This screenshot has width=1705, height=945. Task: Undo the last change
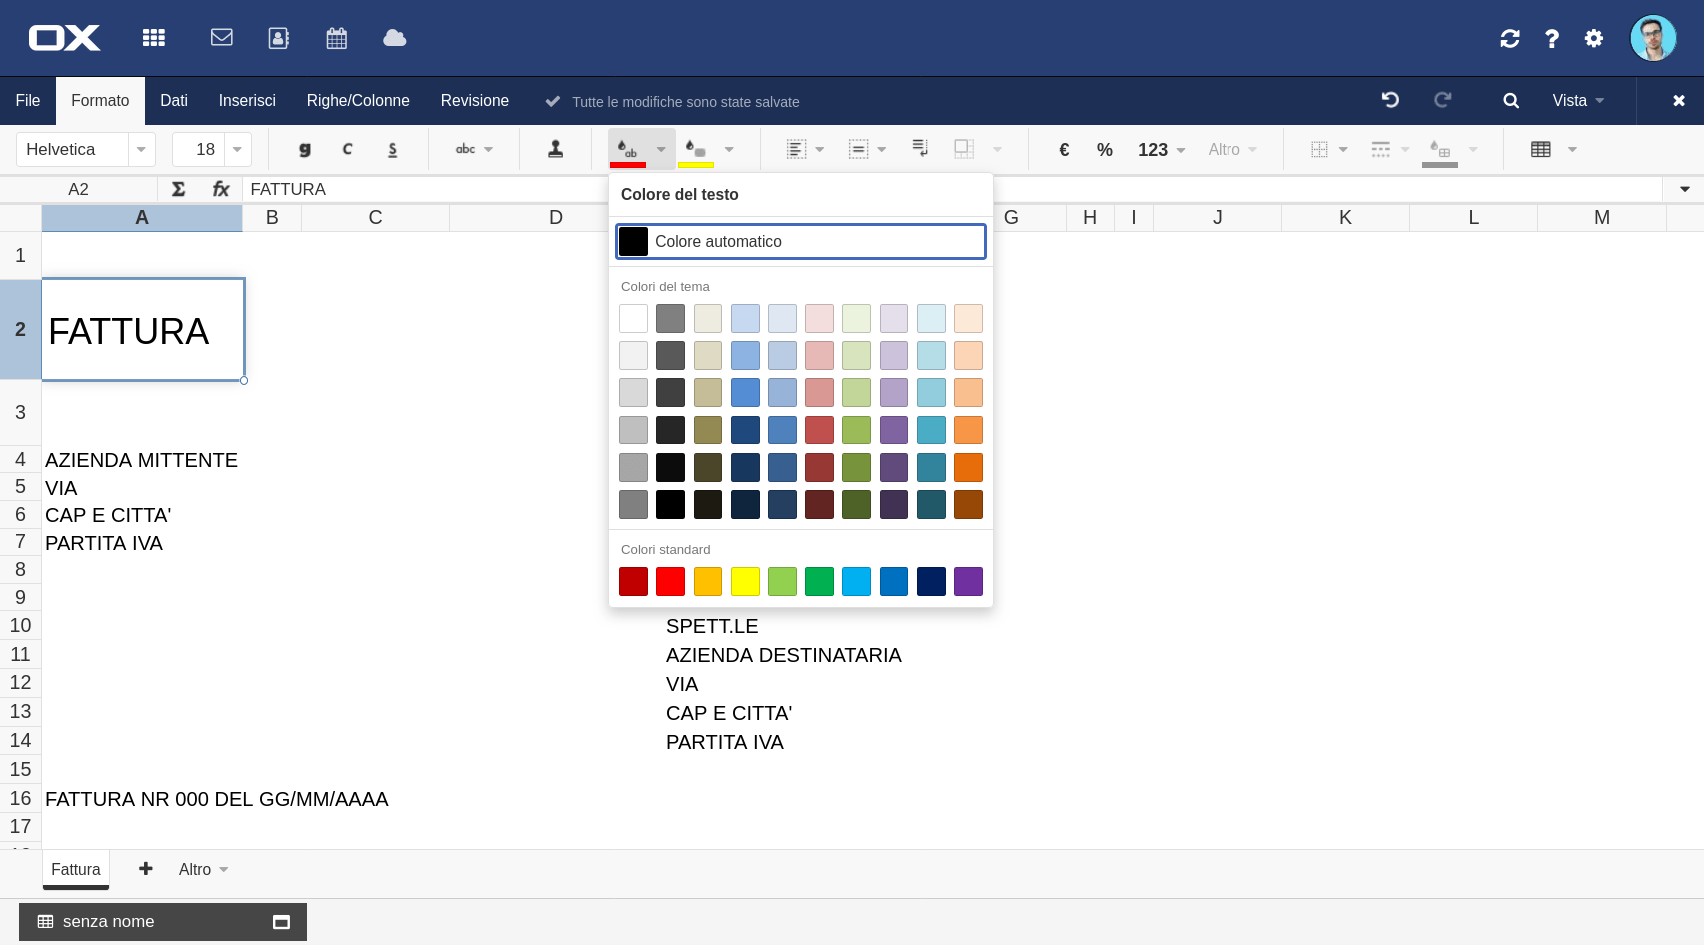click(1390, 100)
